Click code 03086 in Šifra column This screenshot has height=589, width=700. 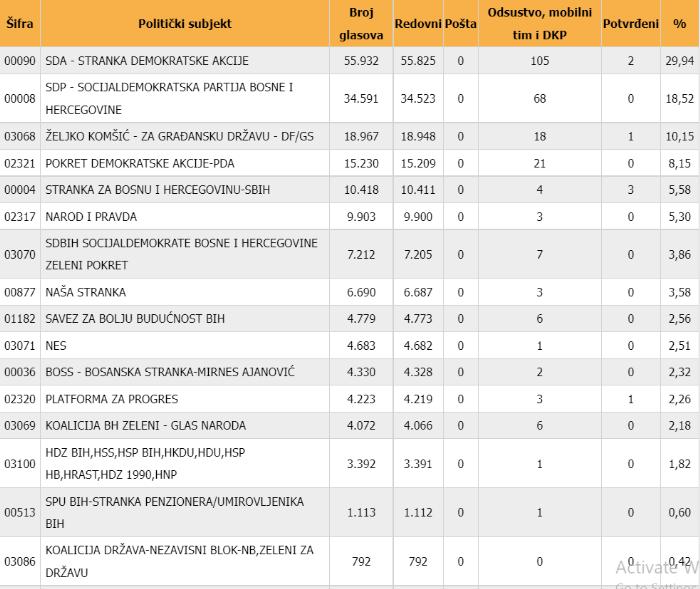coord(20,561)
